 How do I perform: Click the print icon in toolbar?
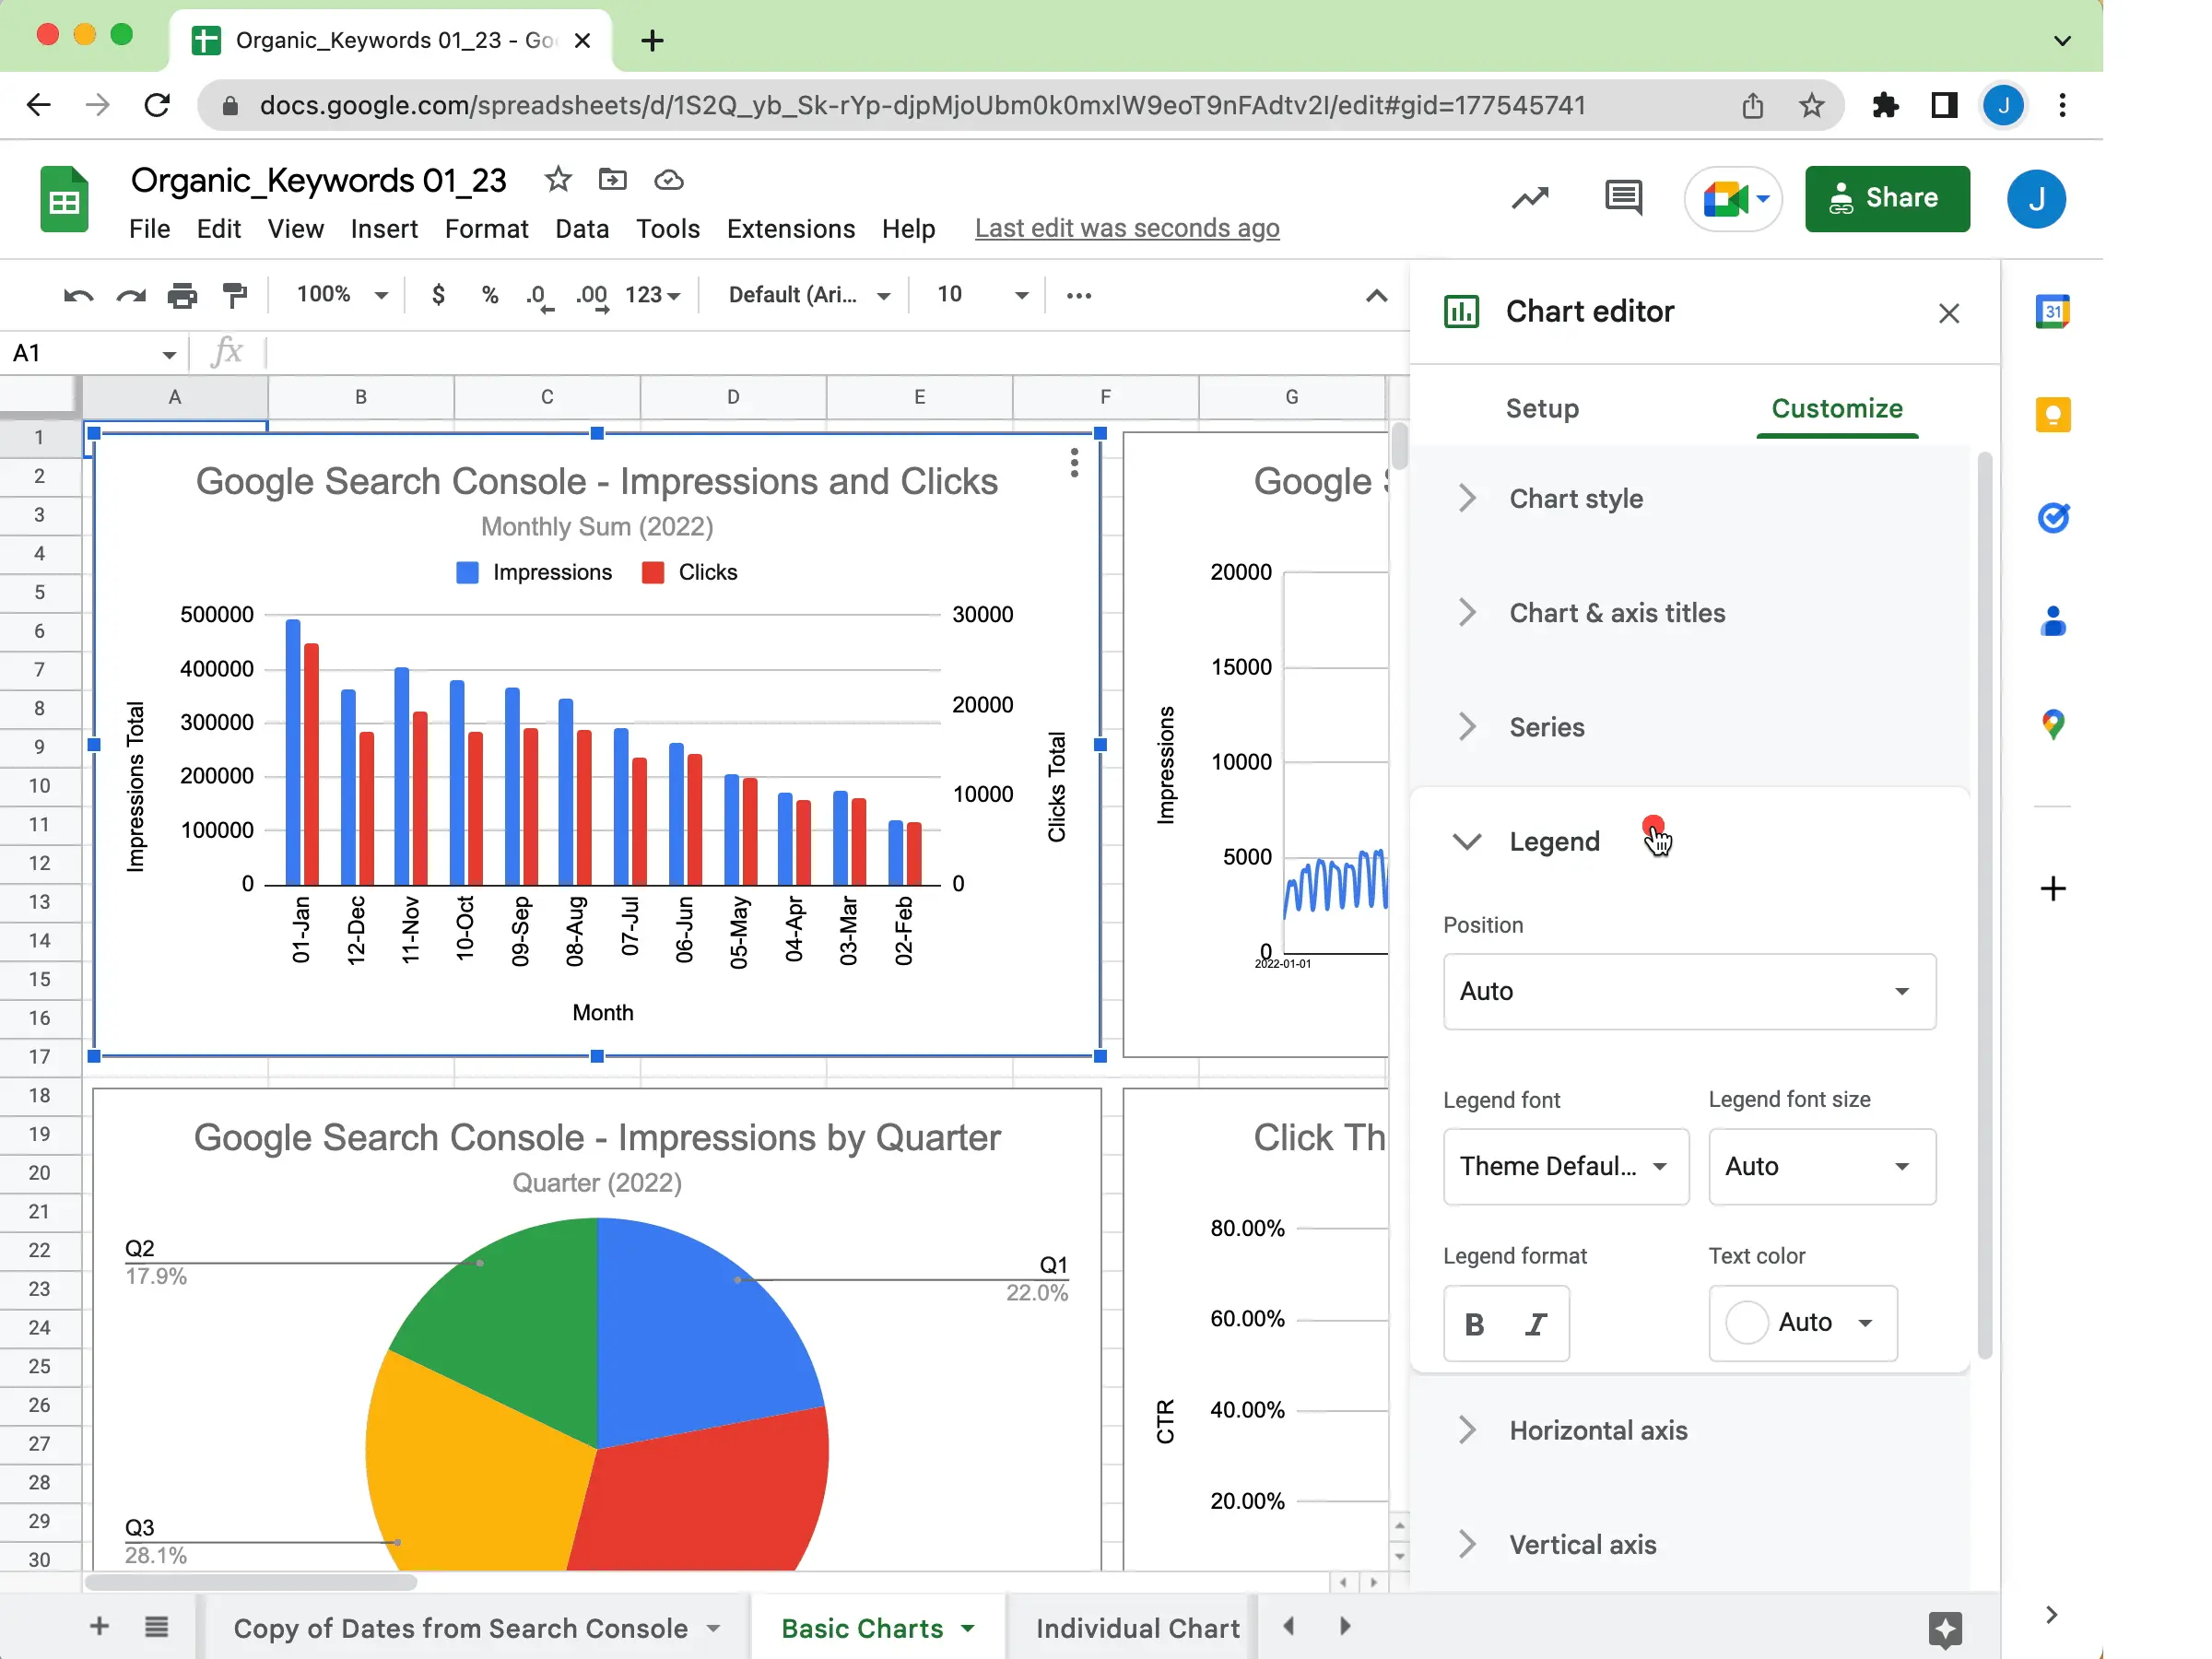tap(182, 295)
